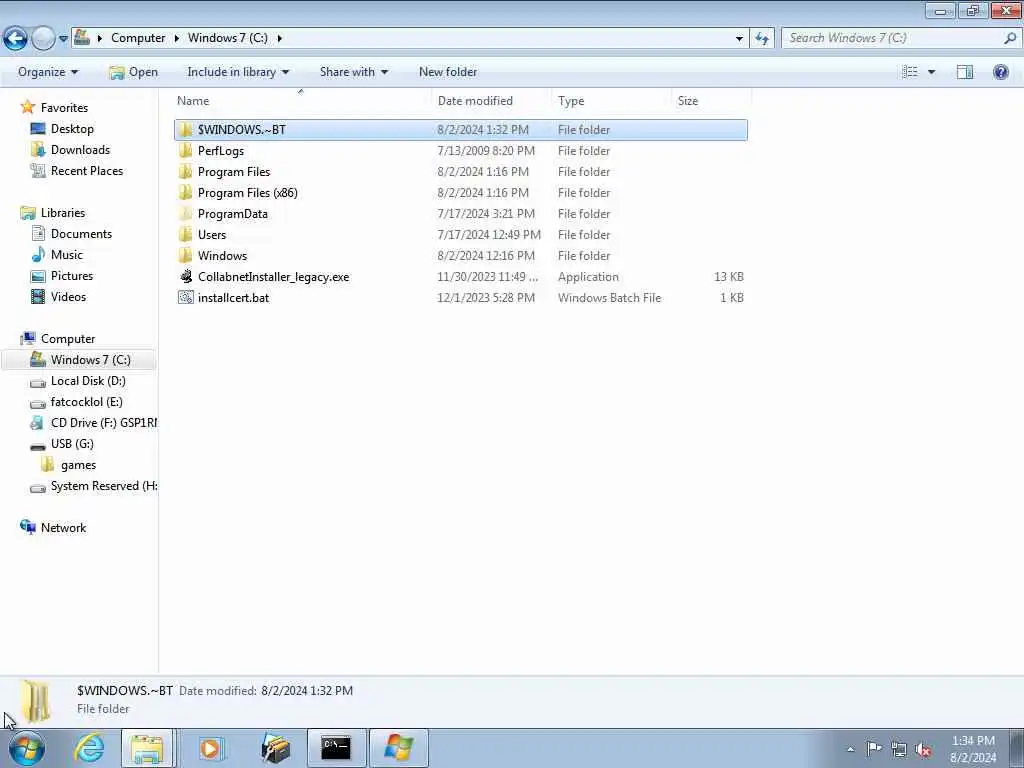Show the preview pane

965,72
